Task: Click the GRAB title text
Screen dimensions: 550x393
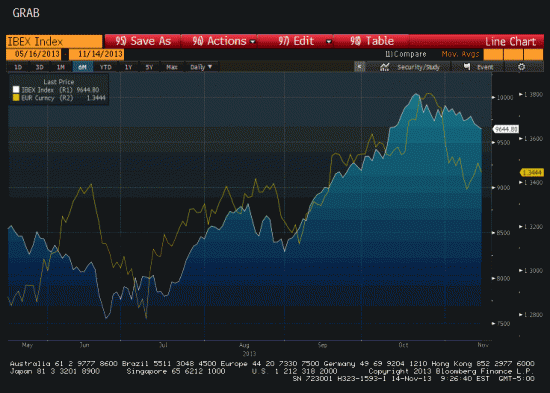Action: 26,13
